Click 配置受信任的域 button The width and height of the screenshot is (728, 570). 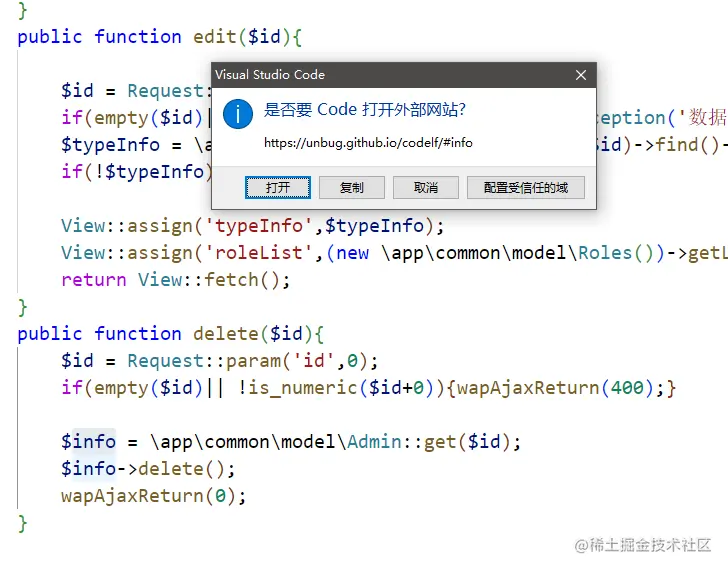[x=526, y=188]
